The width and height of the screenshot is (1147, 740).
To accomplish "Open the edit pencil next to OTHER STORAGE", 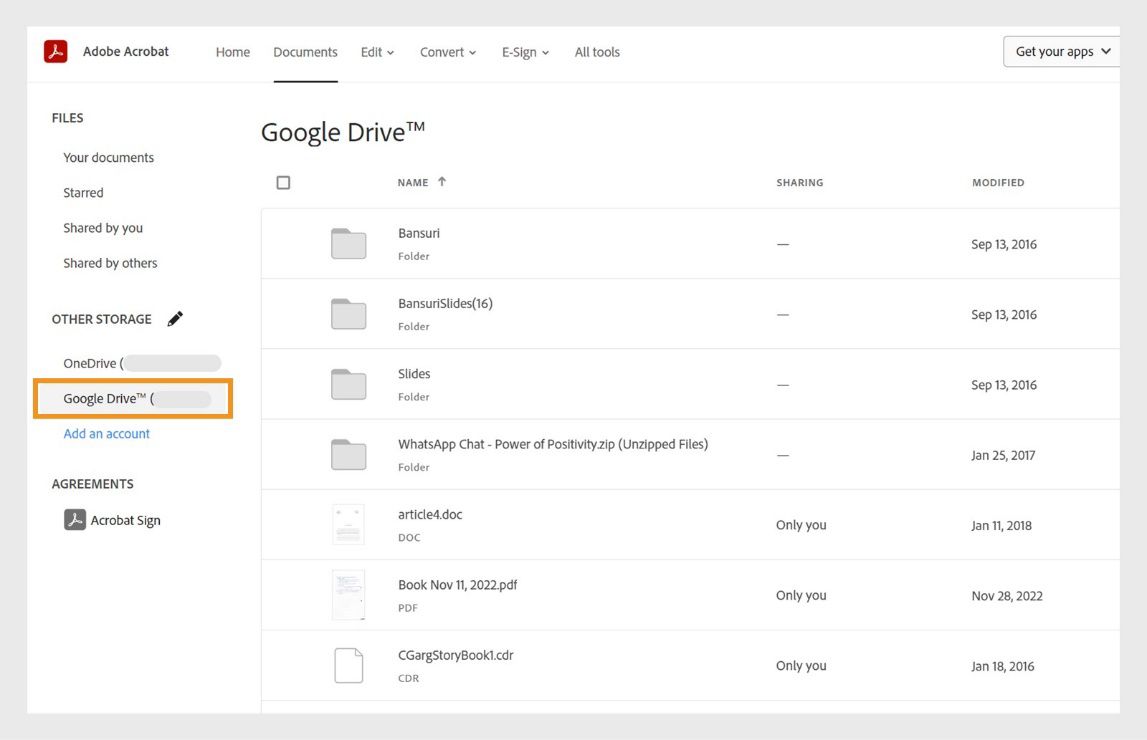I will [x=175, y=318].
